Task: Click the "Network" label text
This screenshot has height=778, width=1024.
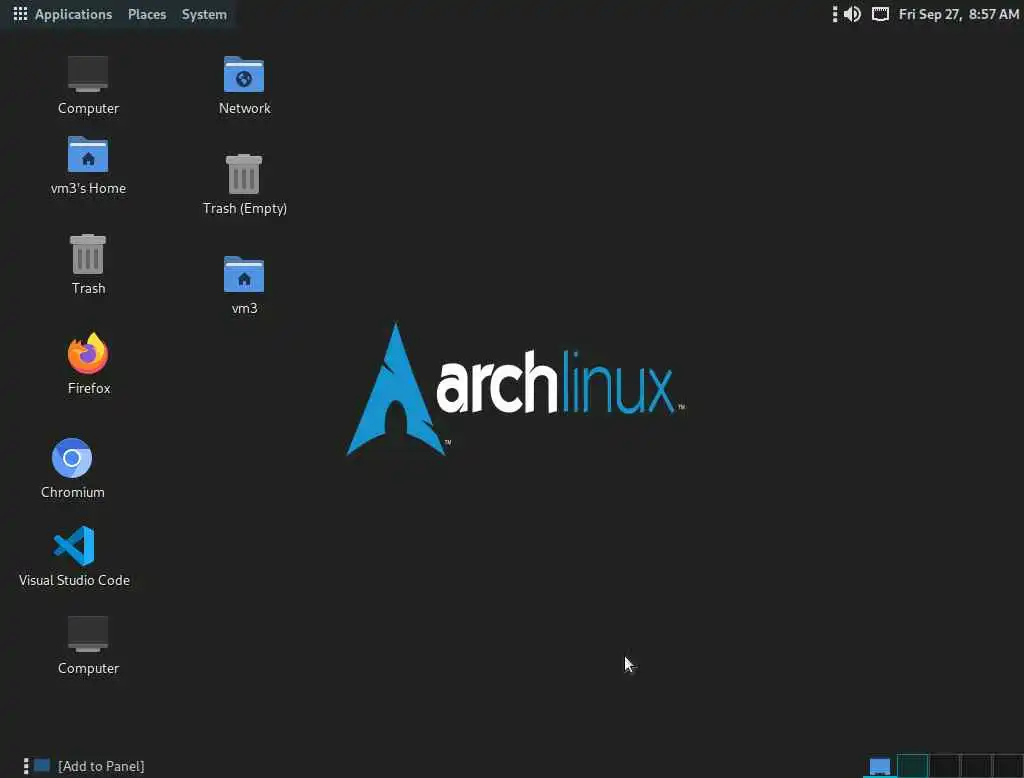Action: [245, 108]
